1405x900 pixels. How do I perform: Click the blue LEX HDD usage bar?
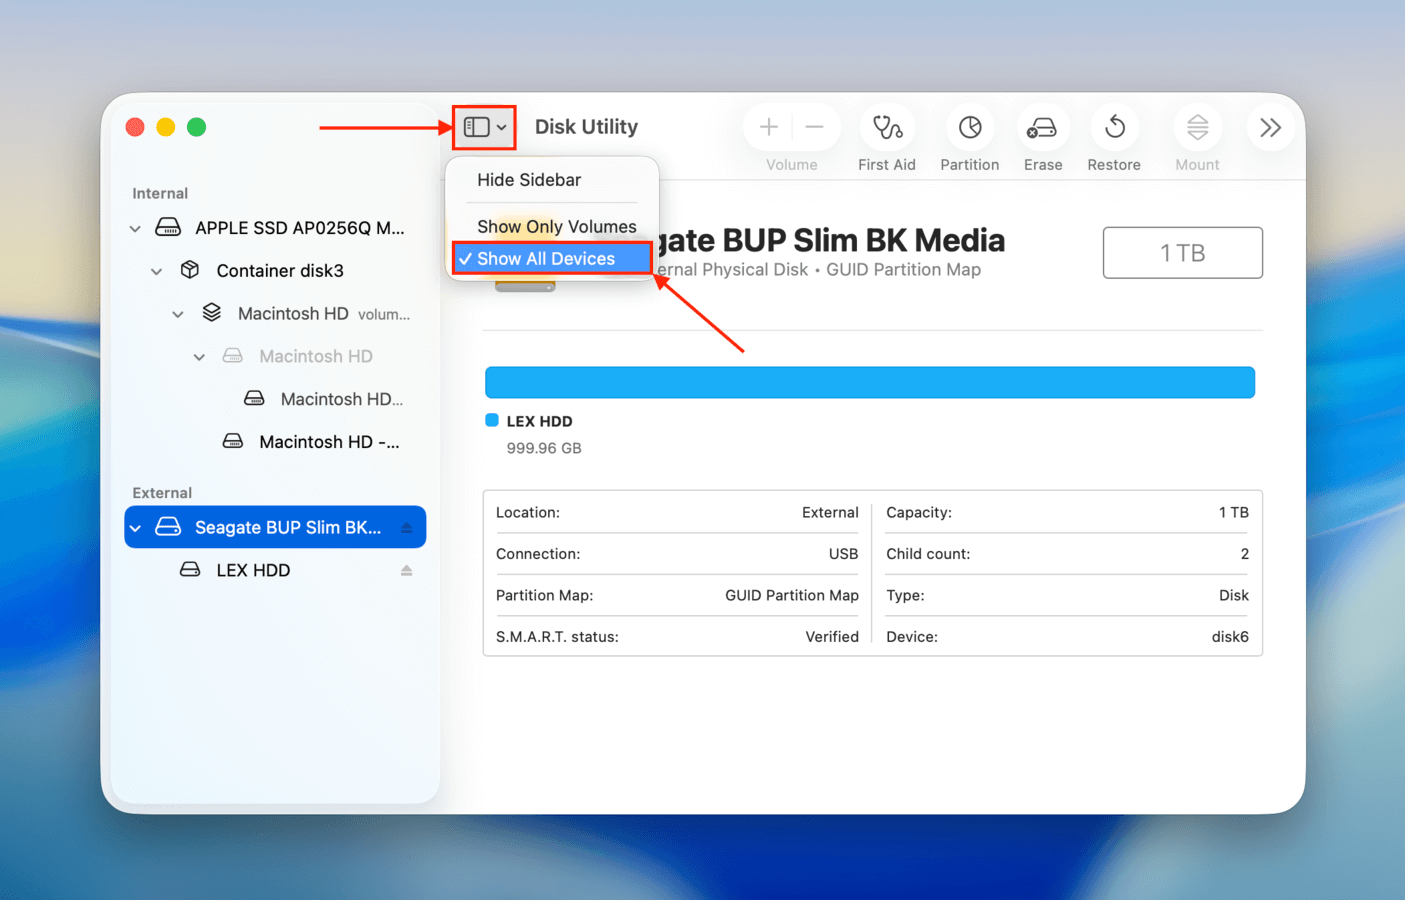coord(869,382)
